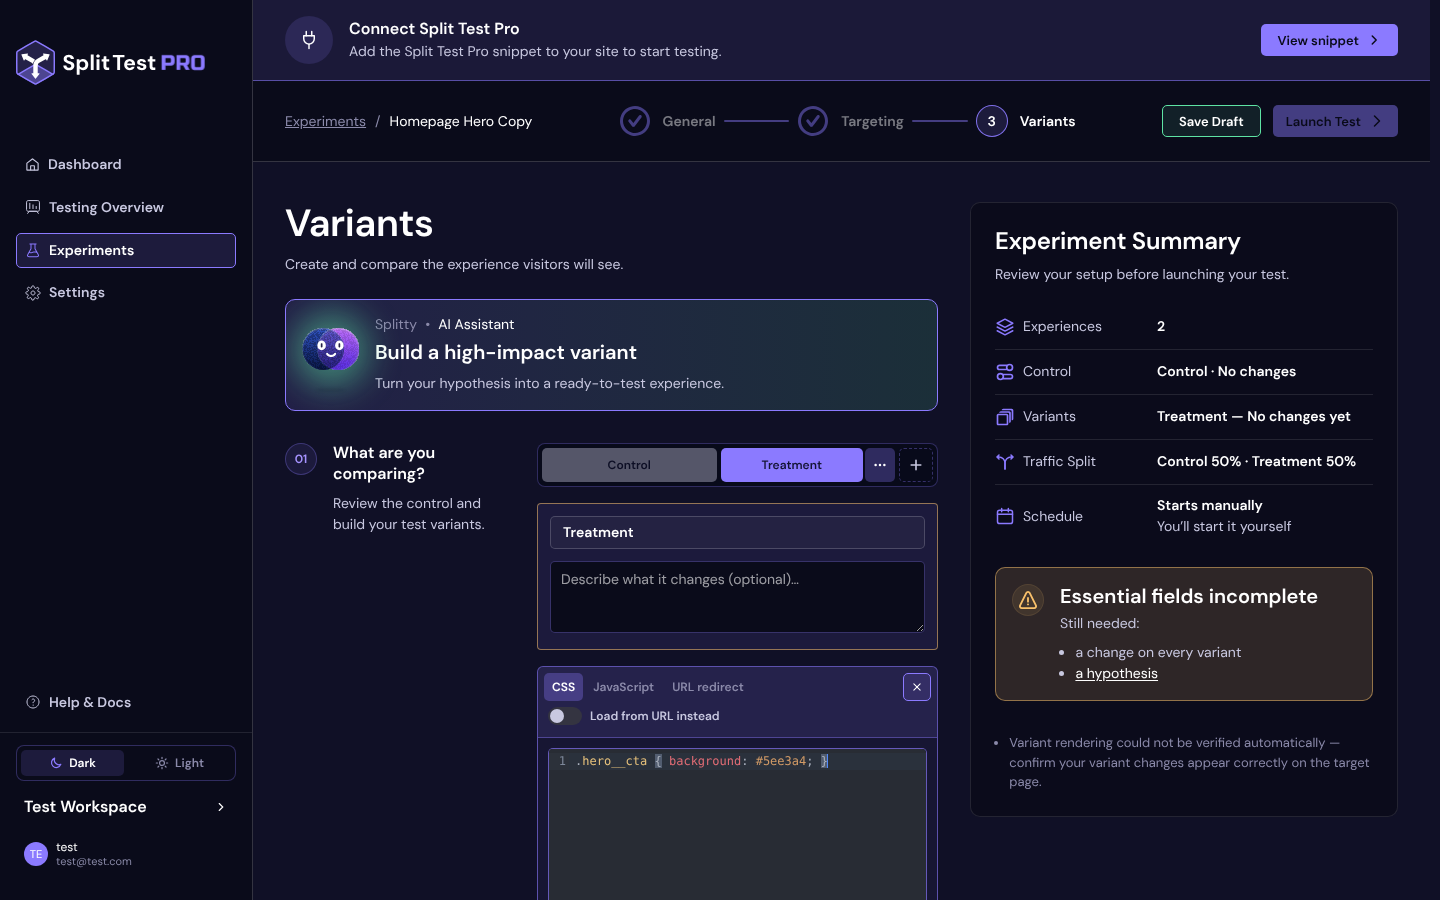Open Settings in the sidebar
1440x900 pixels.
pyautogui.click(x=126, y=292)
